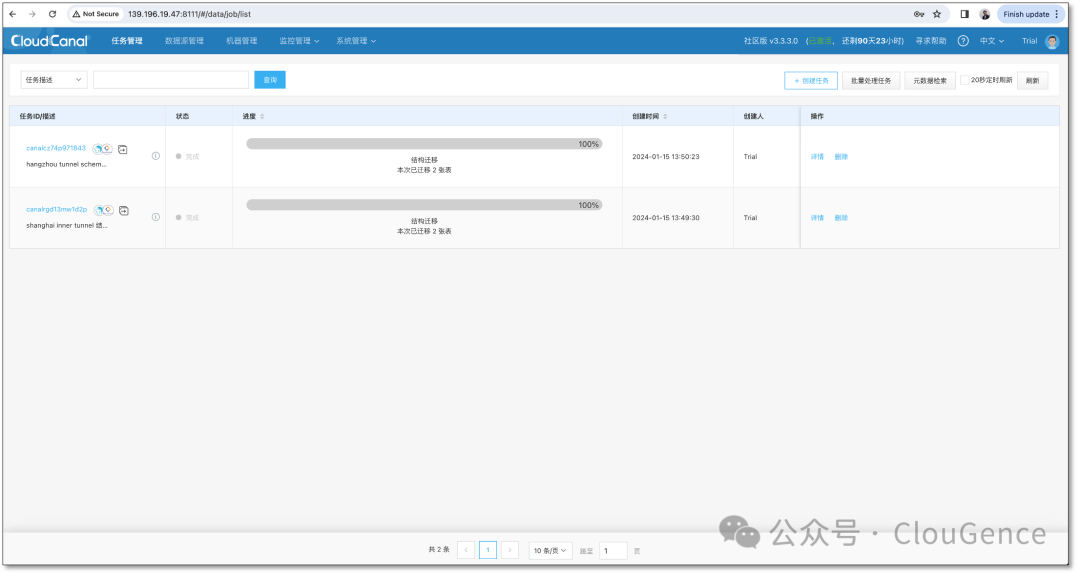Open the 监控管理 menu
This screenshot has height=576, width=1080.
(x=298, y=41)
